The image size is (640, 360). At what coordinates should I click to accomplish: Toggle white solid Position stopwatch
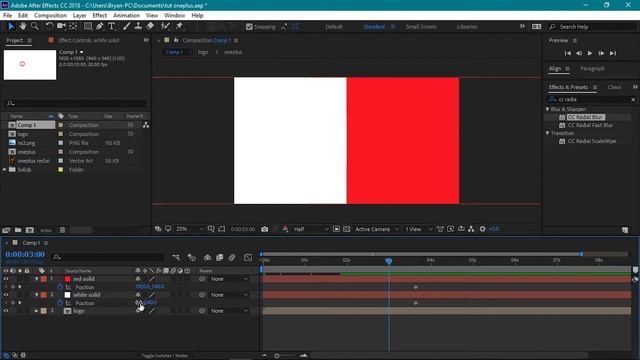[x=60, y=303]
